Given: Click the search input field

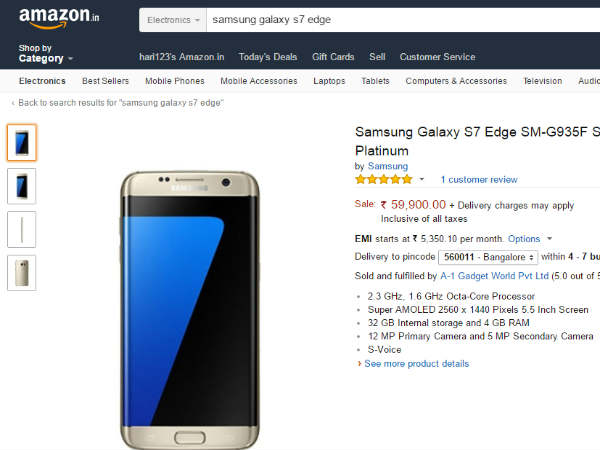Looking at the screenshot, I should tap(400, 20).
